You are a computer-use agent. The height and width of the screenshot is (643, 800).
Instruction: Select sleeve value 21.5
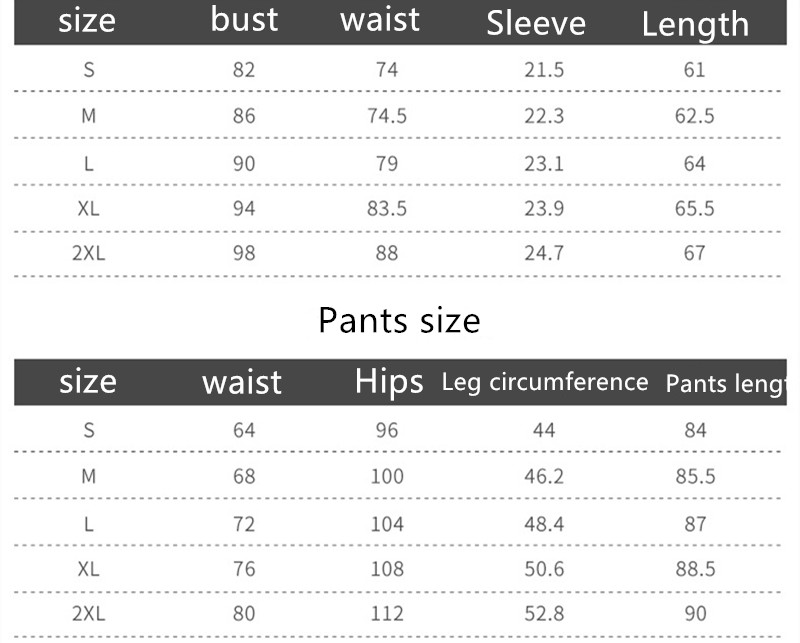tap(544, 70)
